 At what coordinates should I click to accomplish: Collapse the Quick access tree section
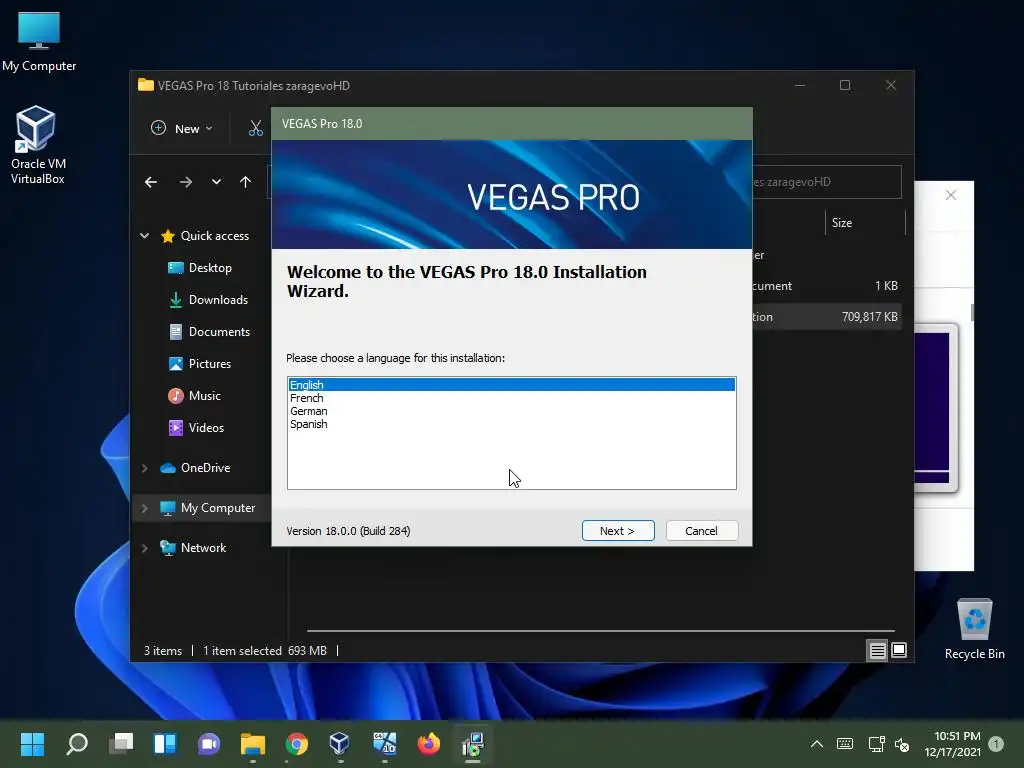144,236
